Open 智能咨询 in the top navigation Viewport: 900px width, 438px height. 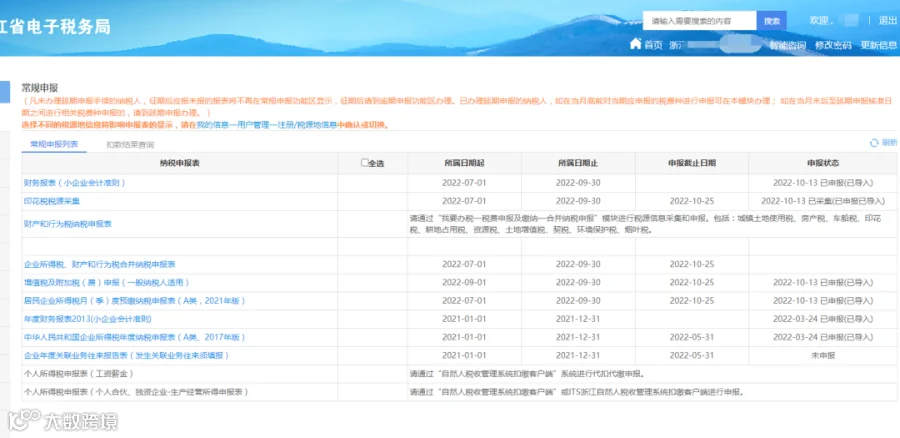[788, 45]
